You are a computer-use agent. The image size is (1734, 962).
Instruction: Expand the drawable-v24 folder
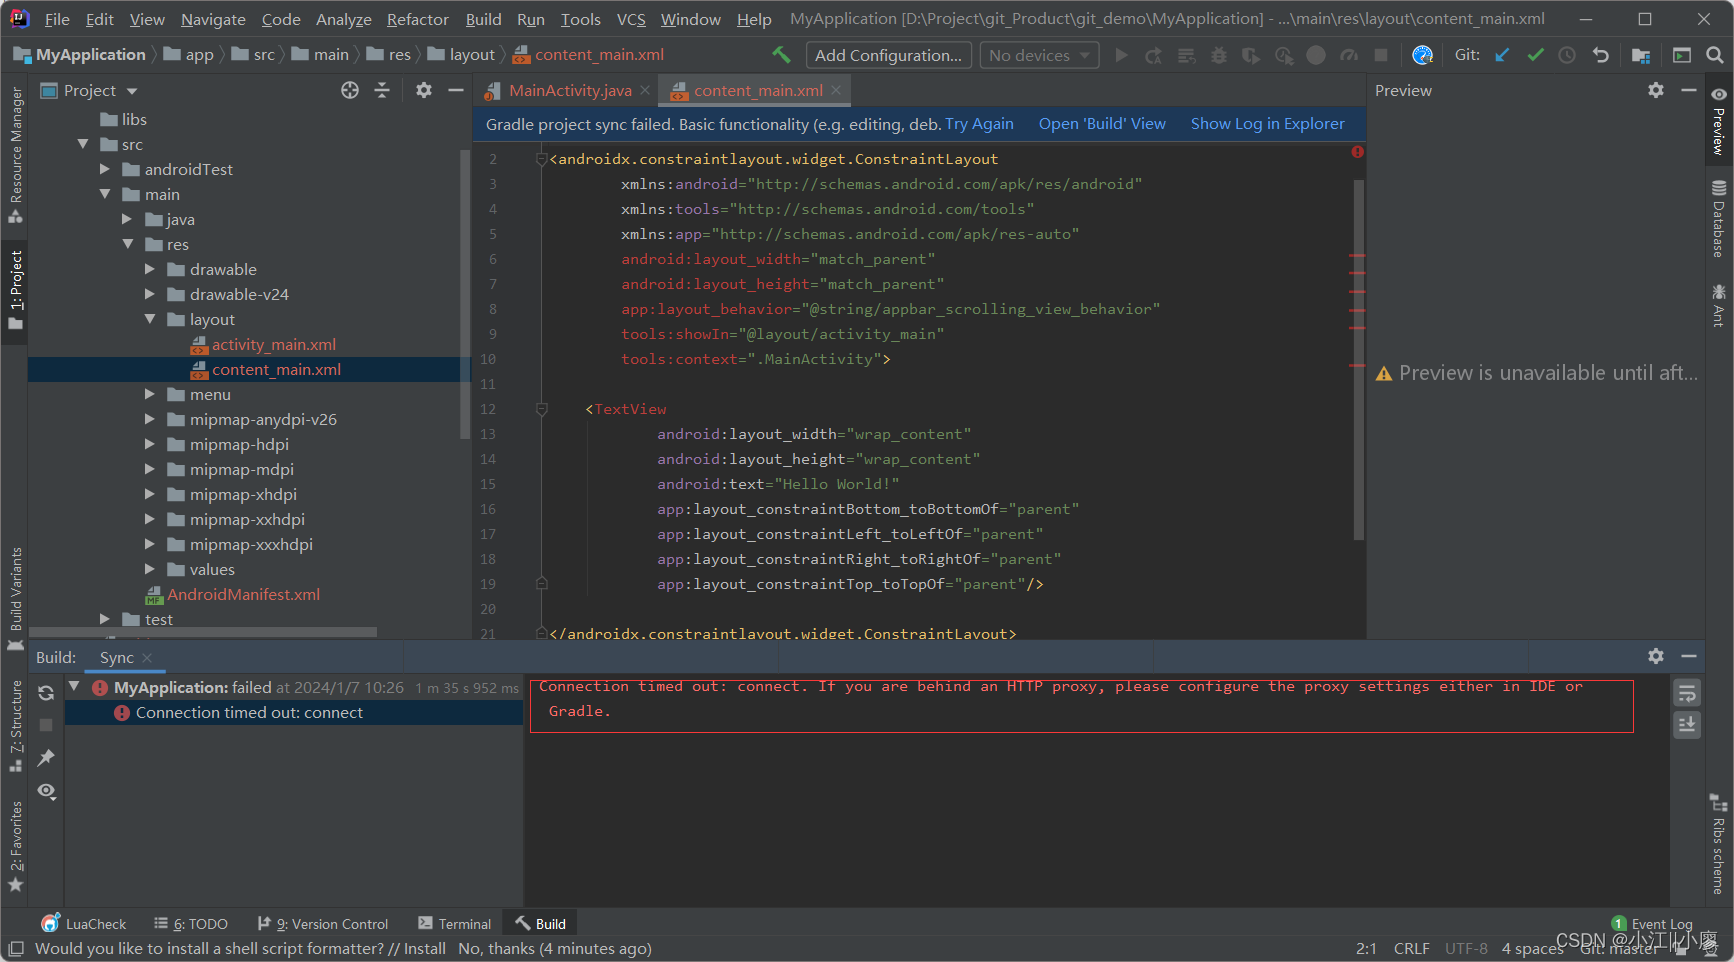[150, 294]
